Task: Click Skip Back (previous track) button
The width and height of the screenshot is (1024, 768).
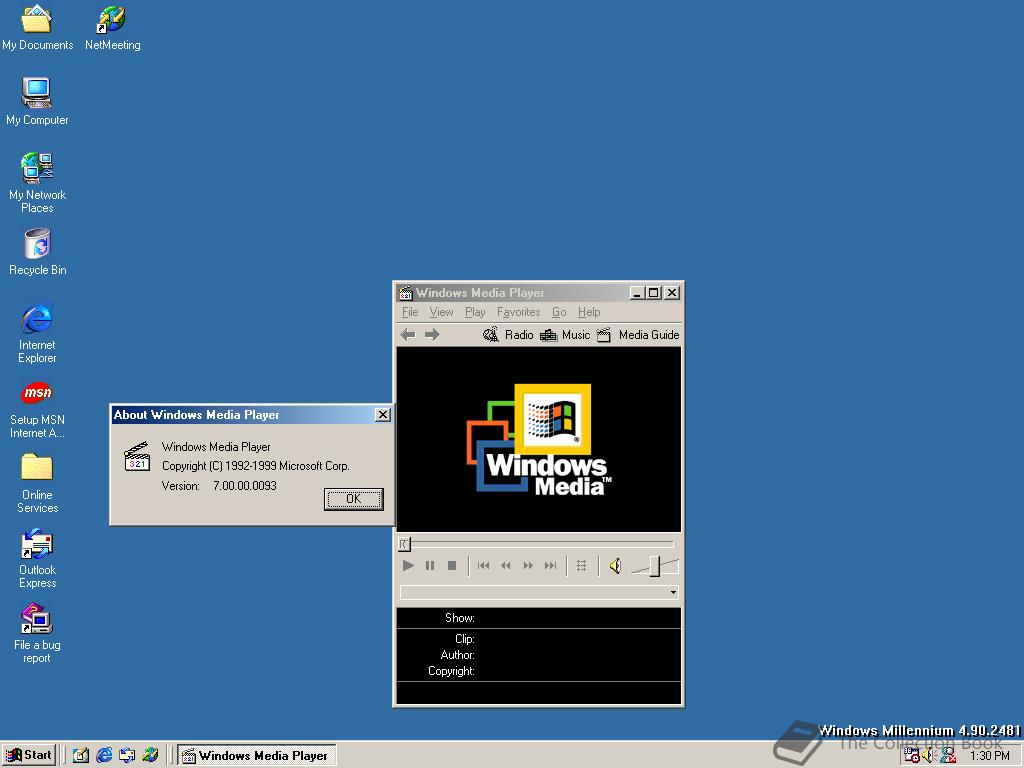Action: (x=483, y=566)
